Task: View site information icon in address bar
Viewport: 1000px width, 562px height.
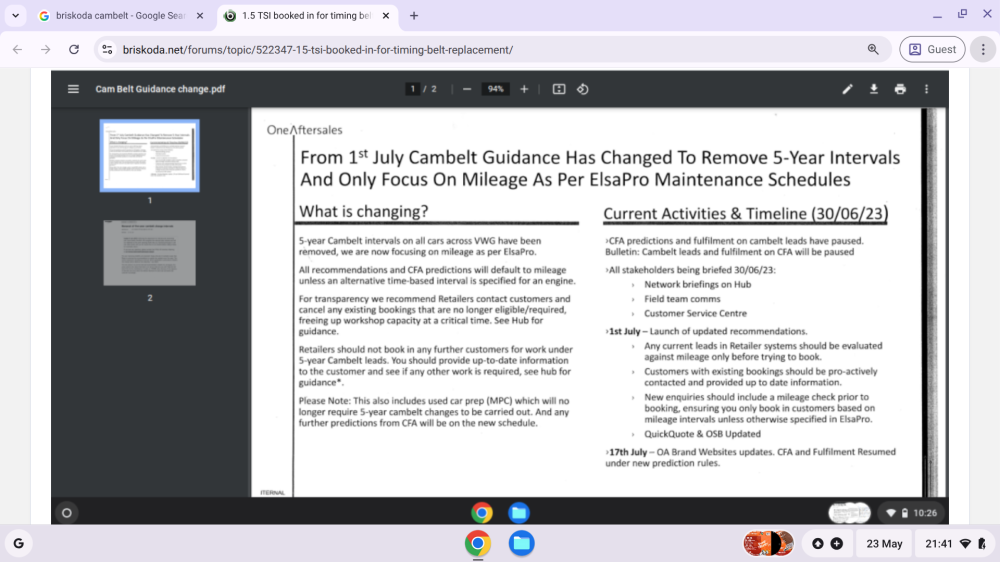Action: click(107, 49)
